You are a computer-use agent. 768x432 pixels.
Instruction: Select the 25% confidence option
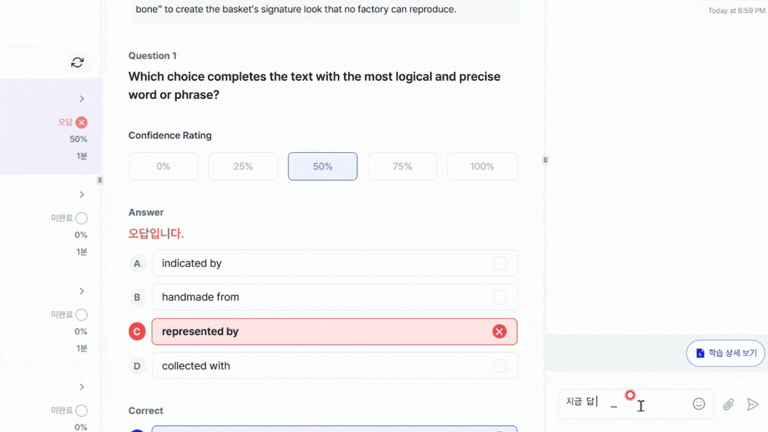243,167
